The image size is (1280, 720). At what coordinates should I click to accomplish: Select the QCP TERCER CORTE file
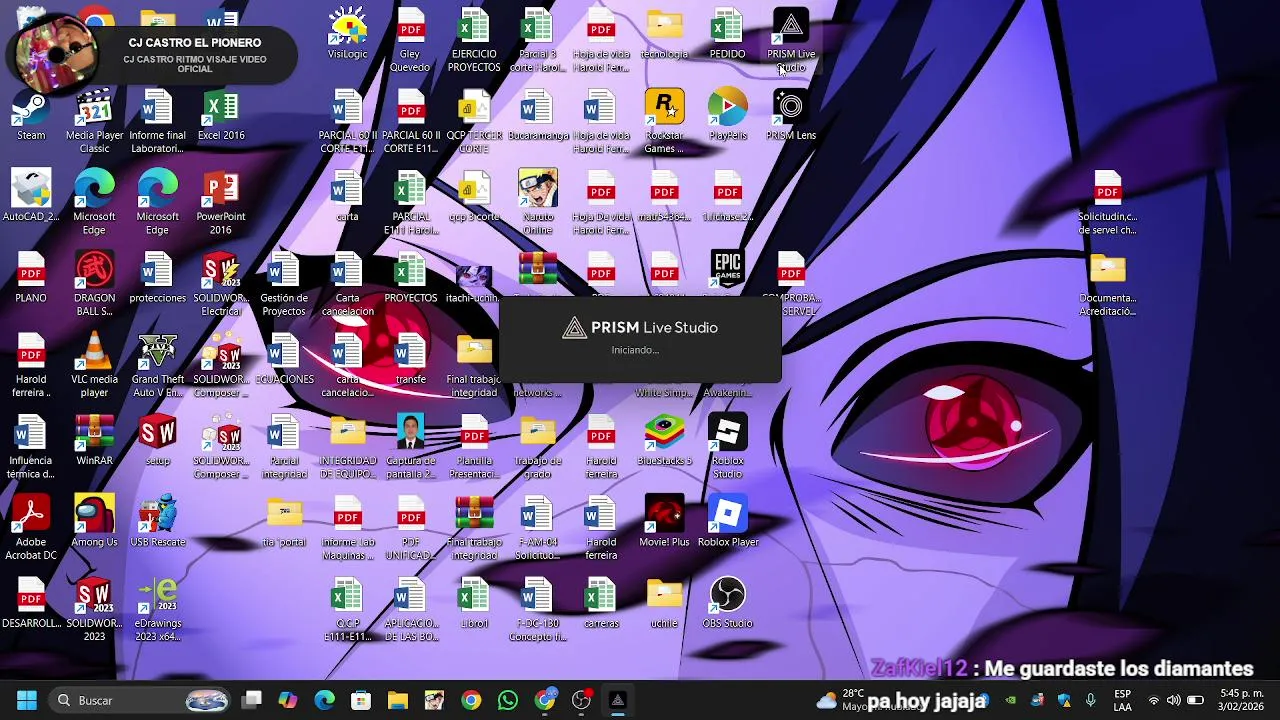(x=474, y=121)
